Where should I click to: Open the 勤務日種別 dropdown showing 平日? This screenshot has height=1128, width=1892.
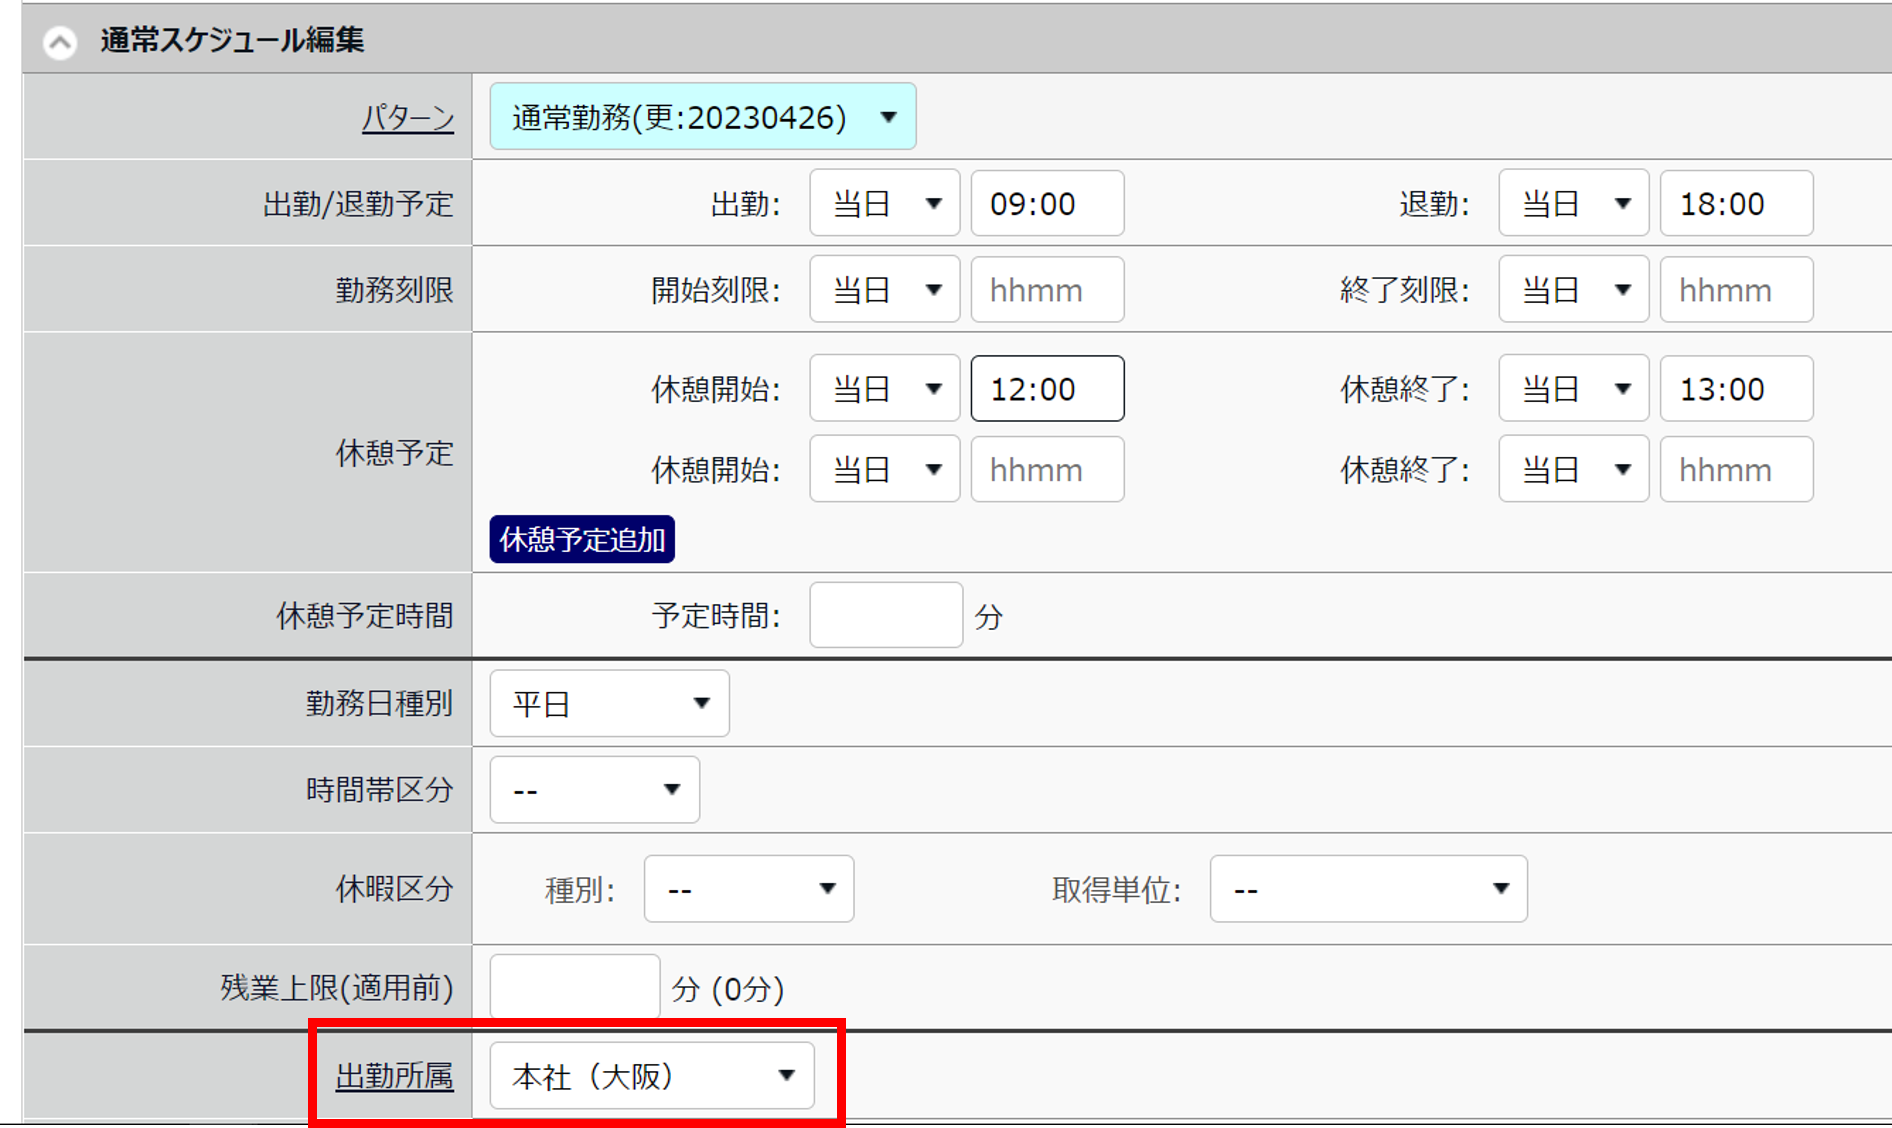coord(609,704)
